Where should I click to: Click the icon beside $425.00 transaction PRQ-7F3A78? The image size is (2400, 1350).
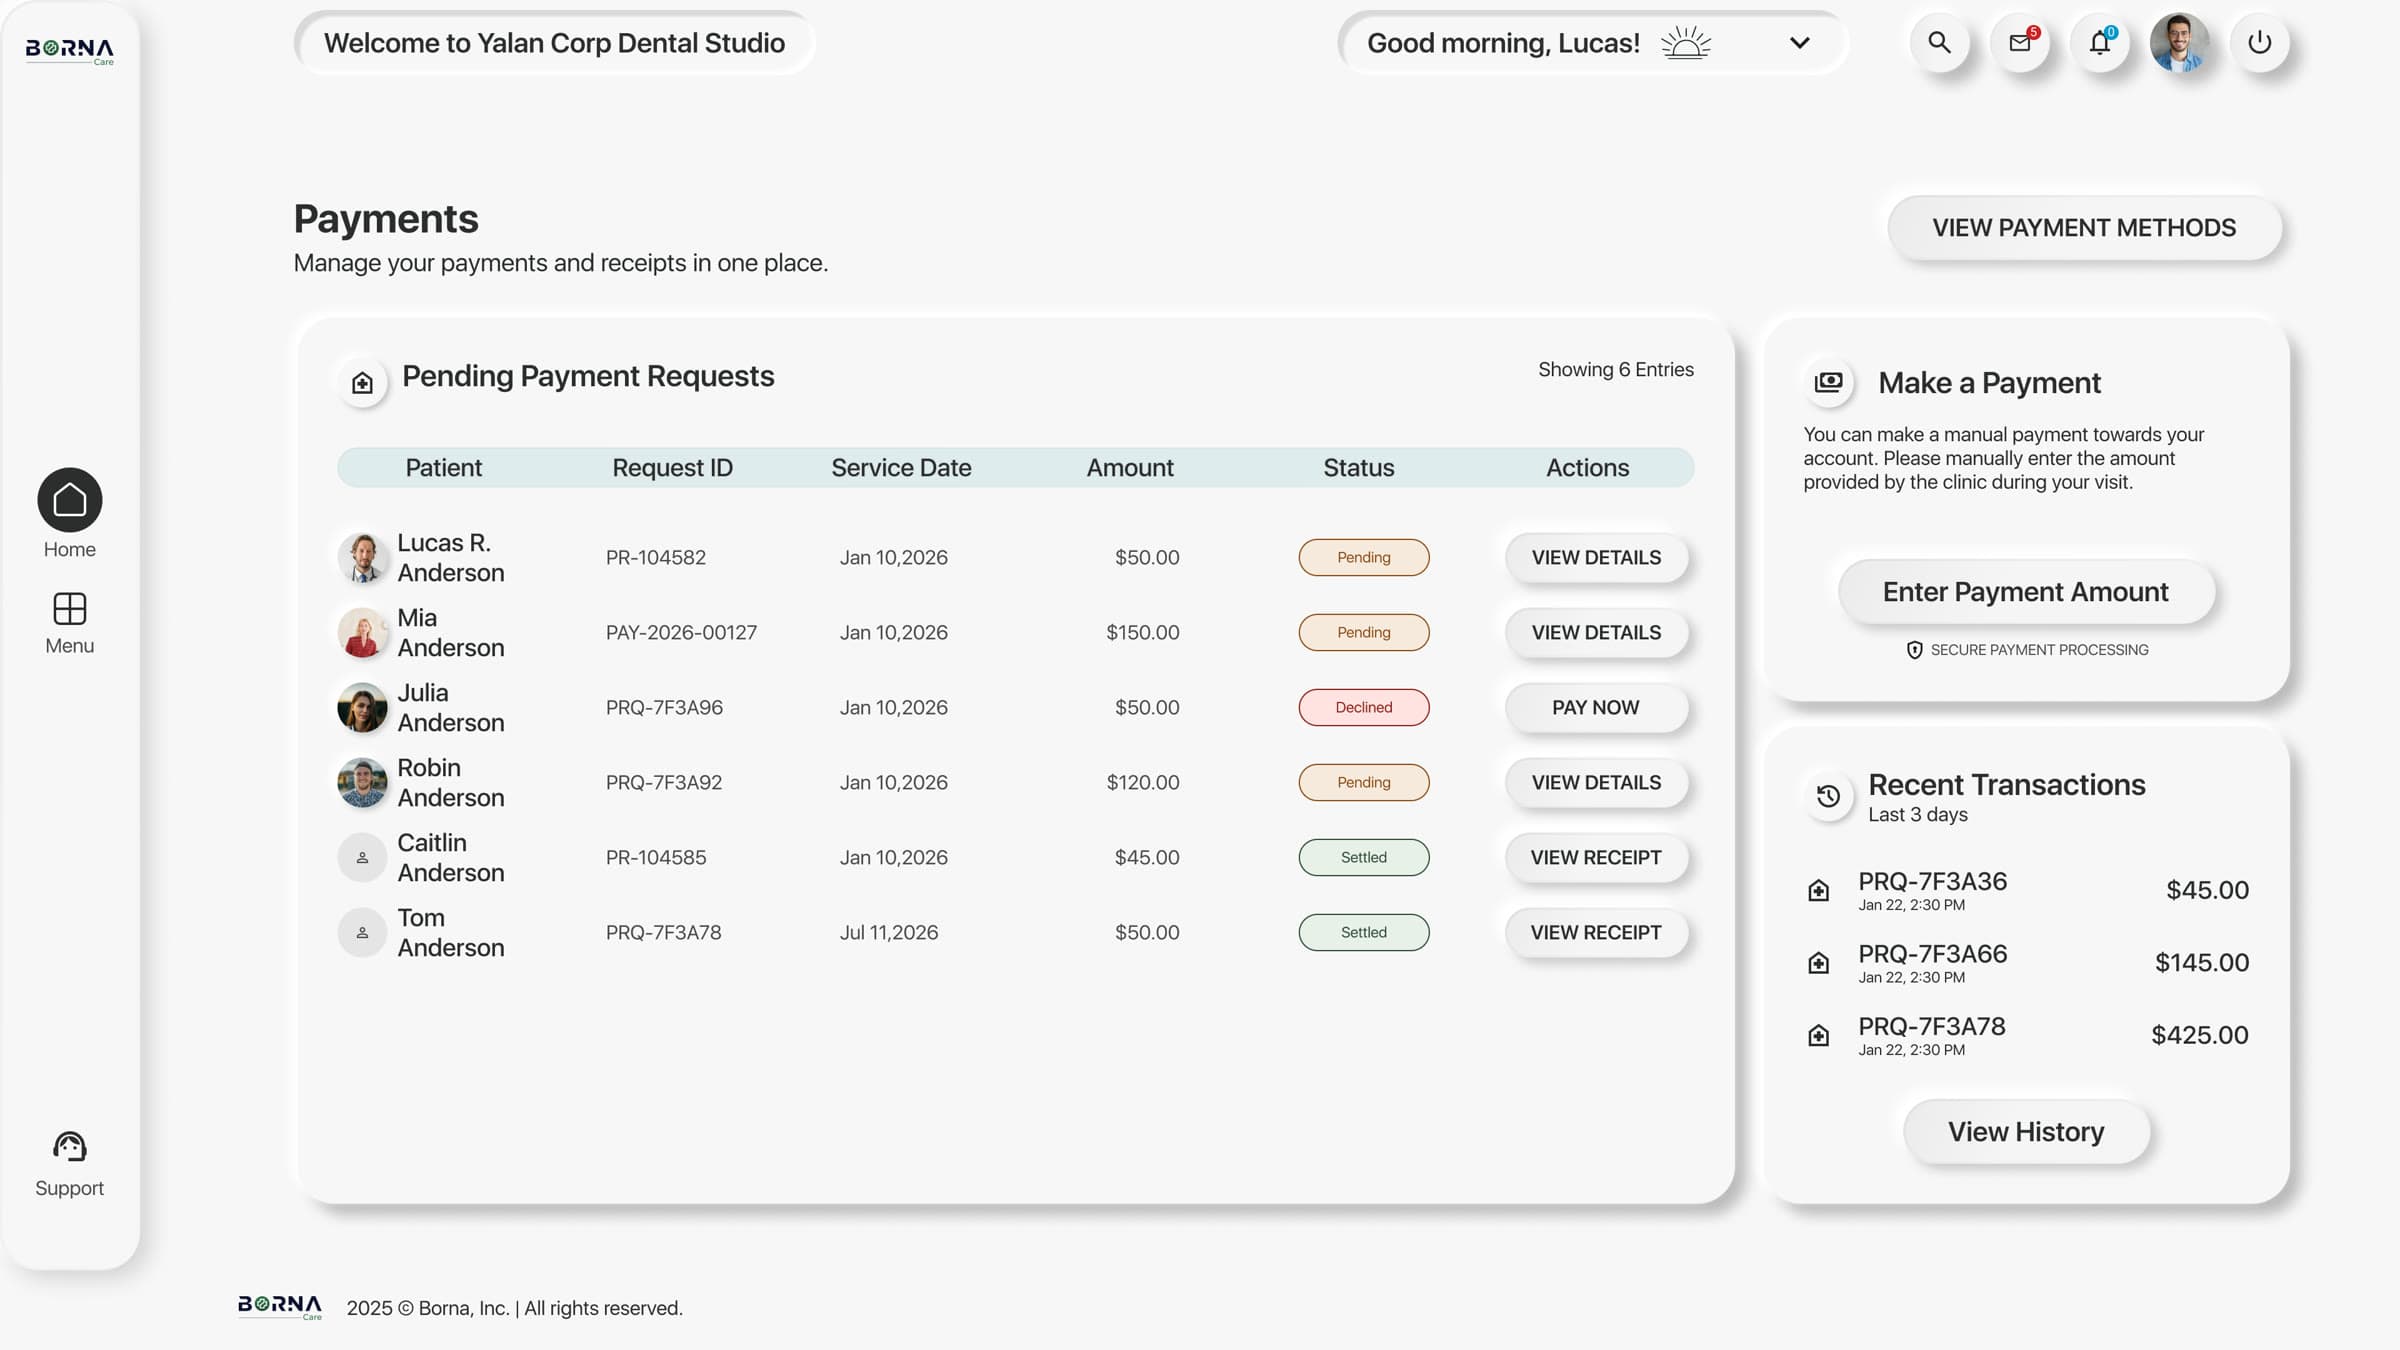1819,1035
